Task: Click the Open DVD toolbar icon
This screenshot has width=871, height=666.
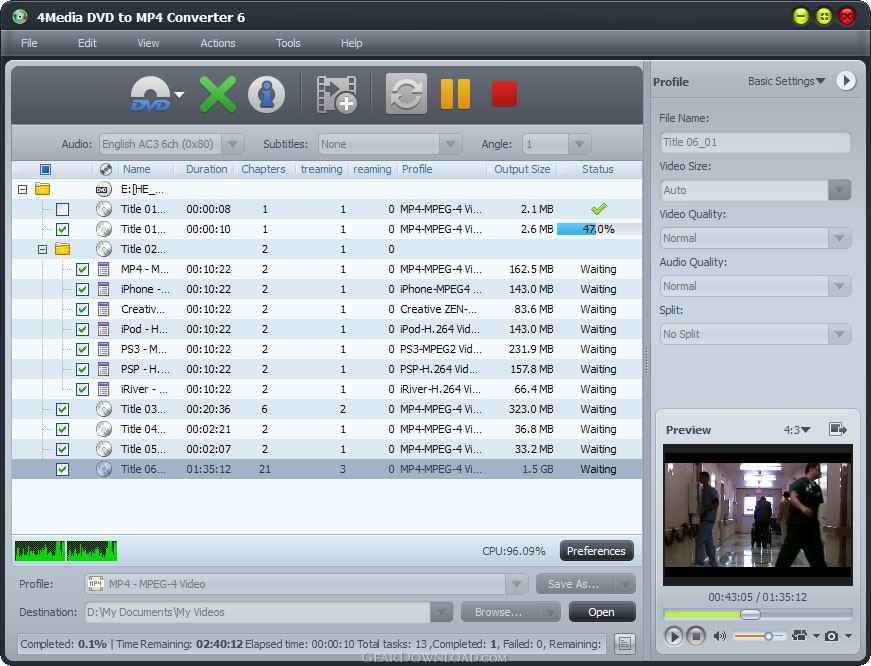Action: (151, 94)
